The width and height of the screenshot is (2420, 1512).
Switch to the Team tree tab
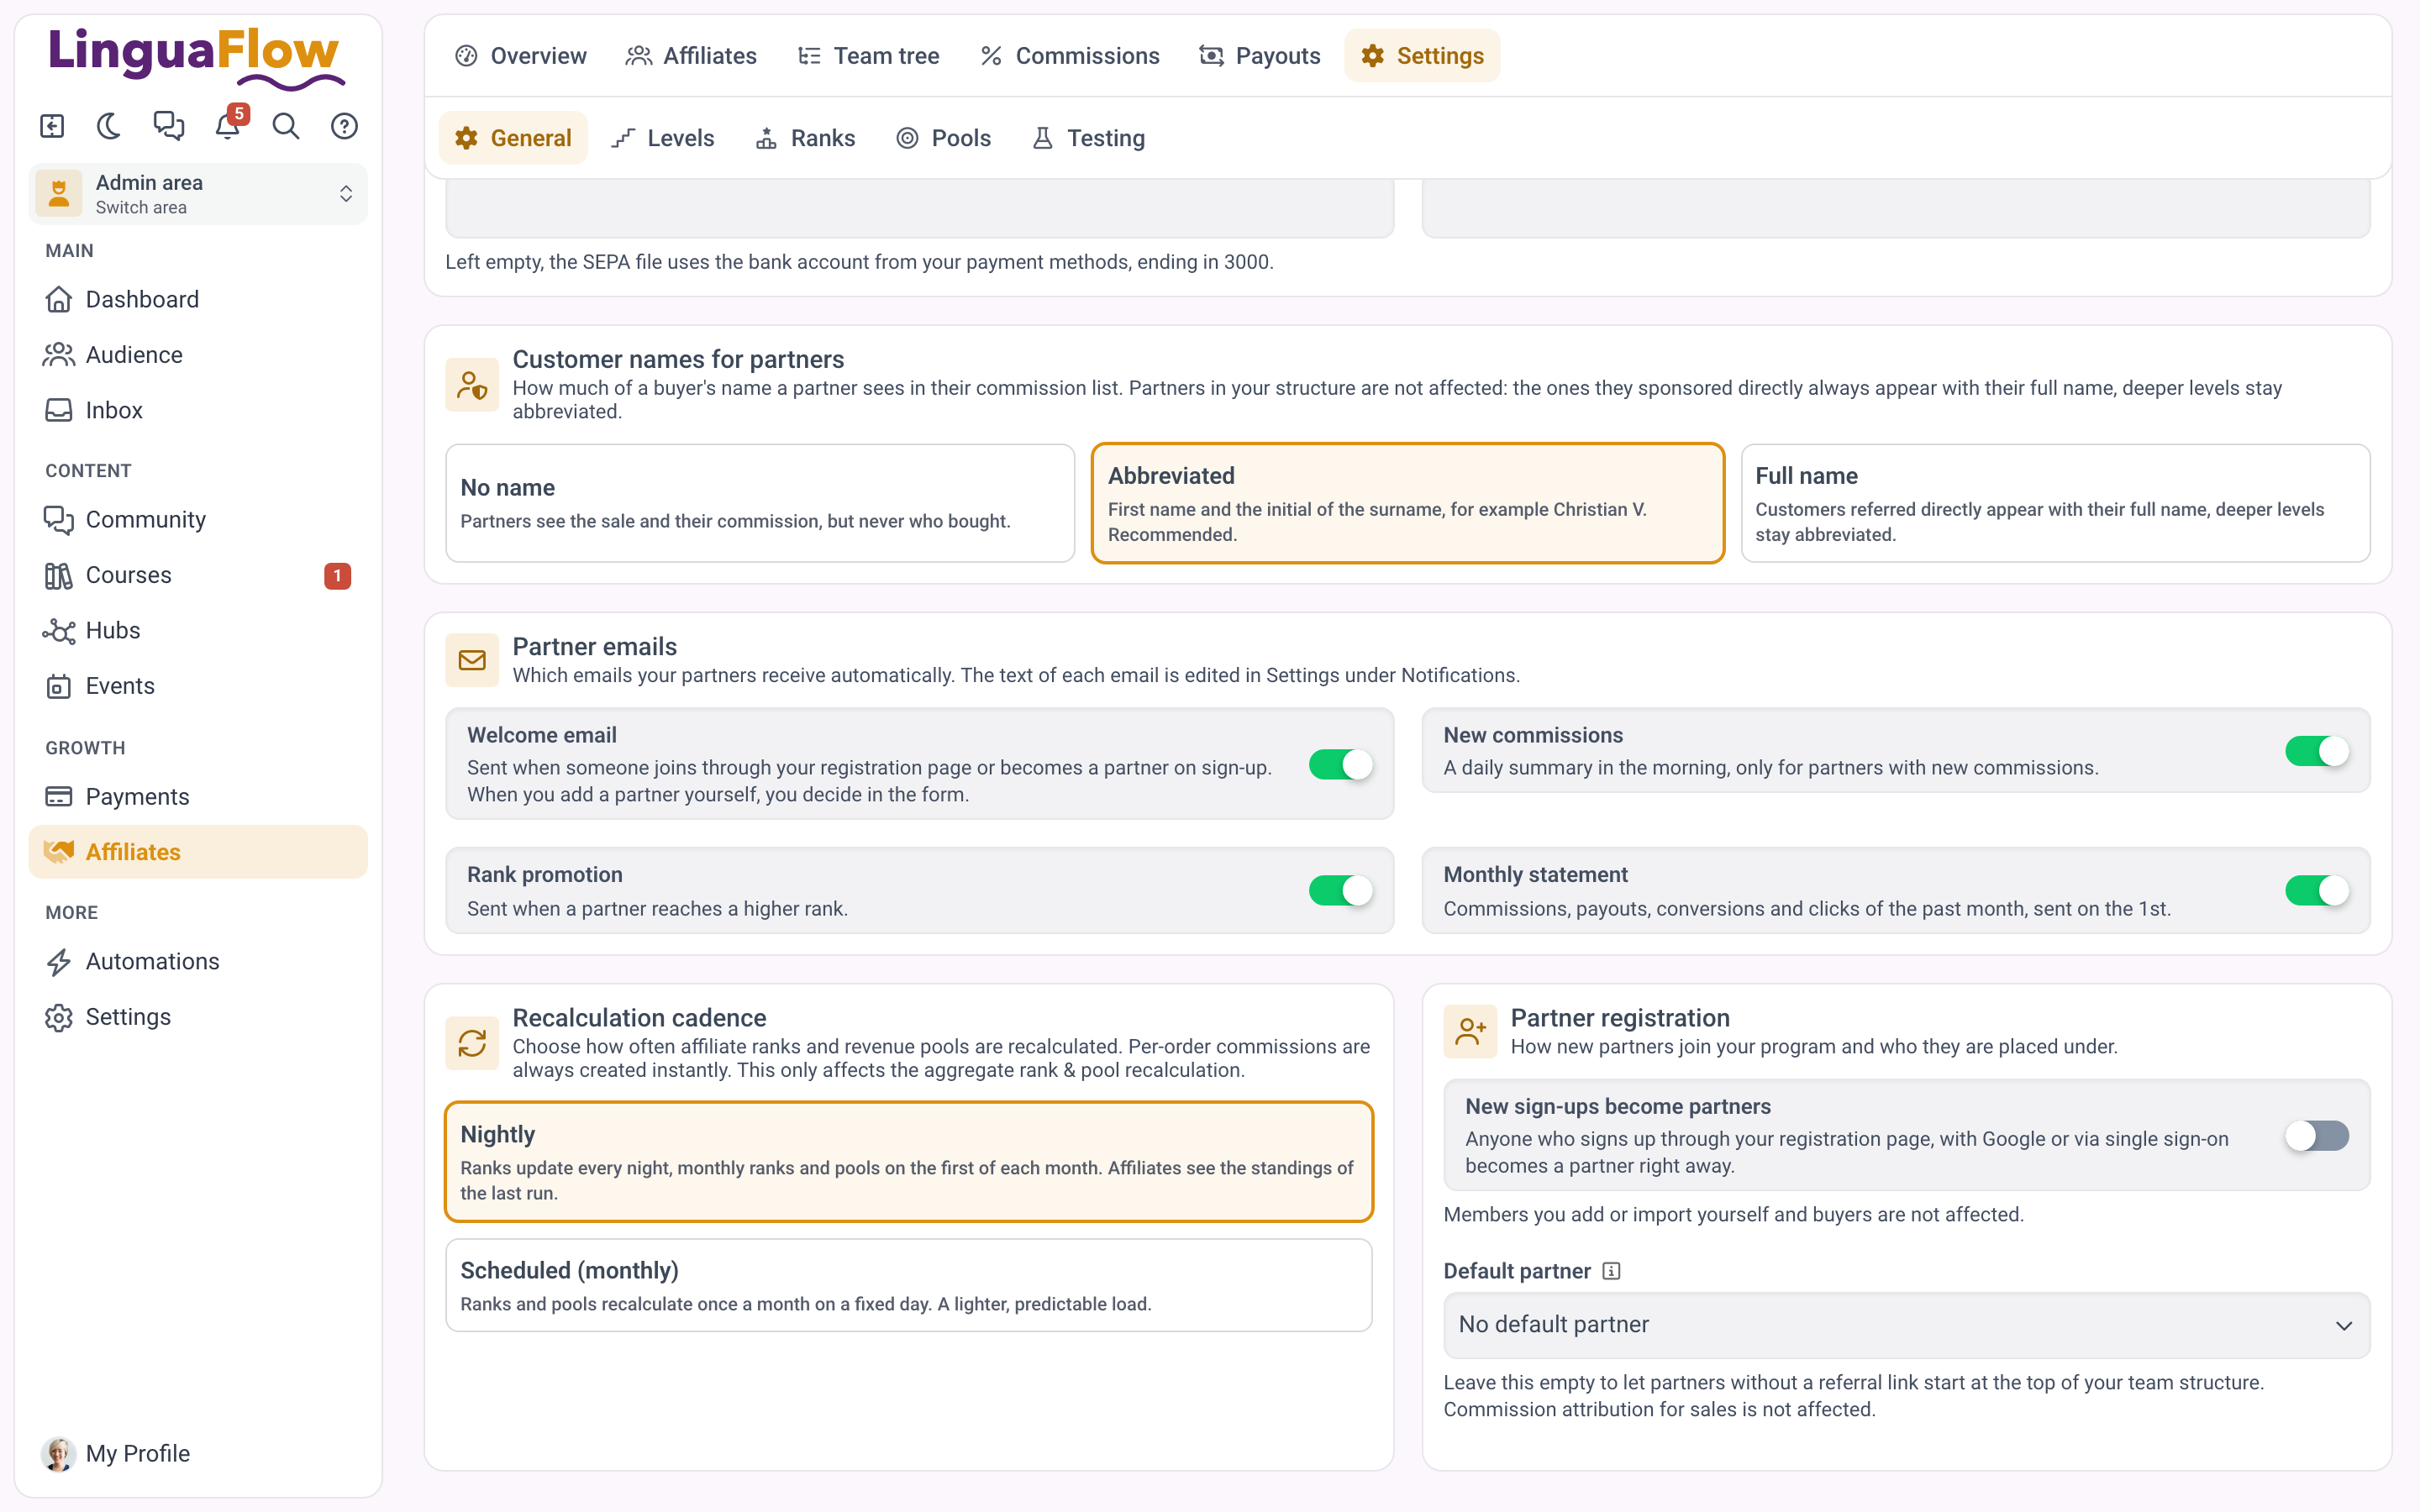coord(869,56)
